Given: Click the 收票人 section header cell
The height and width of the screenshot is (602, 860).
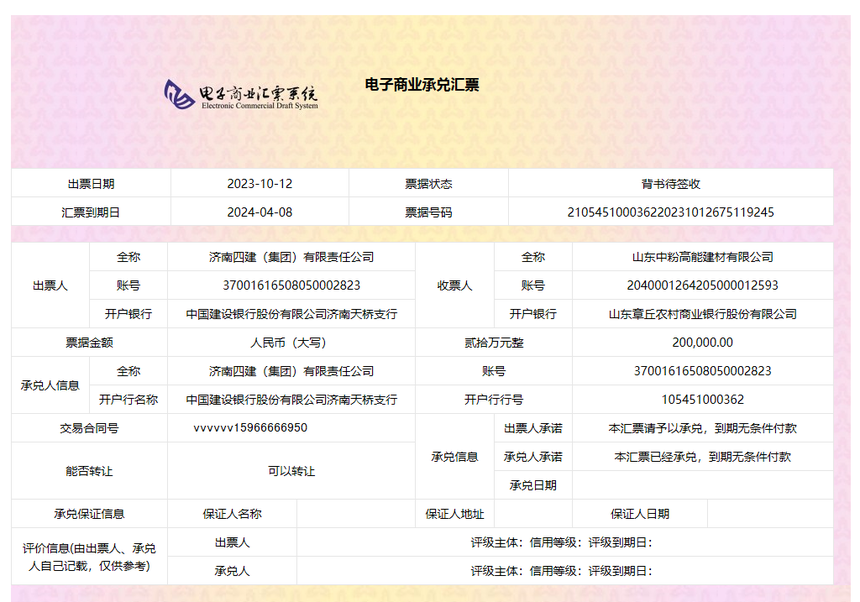Looking at the screenshot, I should click(x=455, y=285).
